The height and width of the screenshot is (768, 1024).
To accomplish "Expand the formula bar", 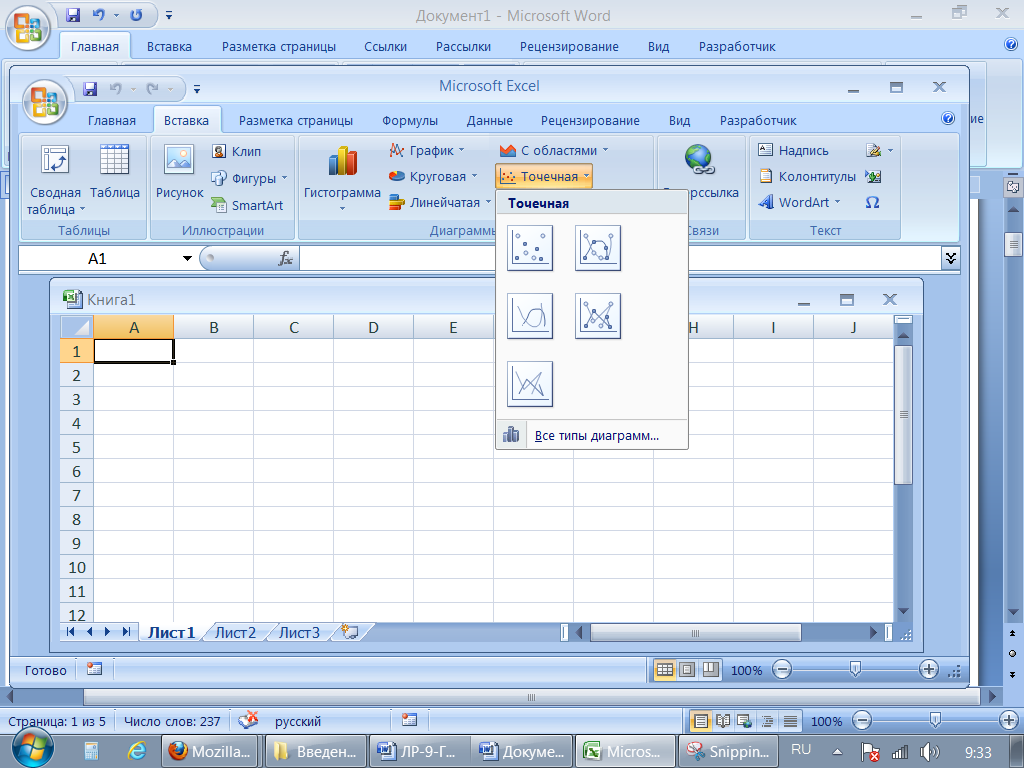I will pos(950,258).
